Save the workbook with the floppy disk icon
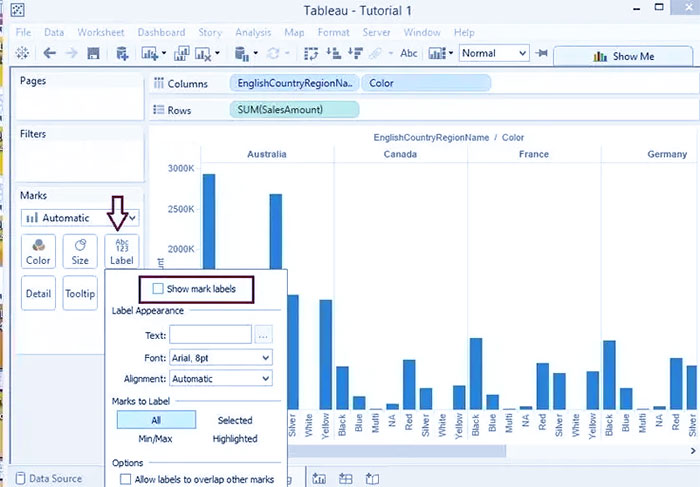The image size is (700, 487). pos(93,54)
